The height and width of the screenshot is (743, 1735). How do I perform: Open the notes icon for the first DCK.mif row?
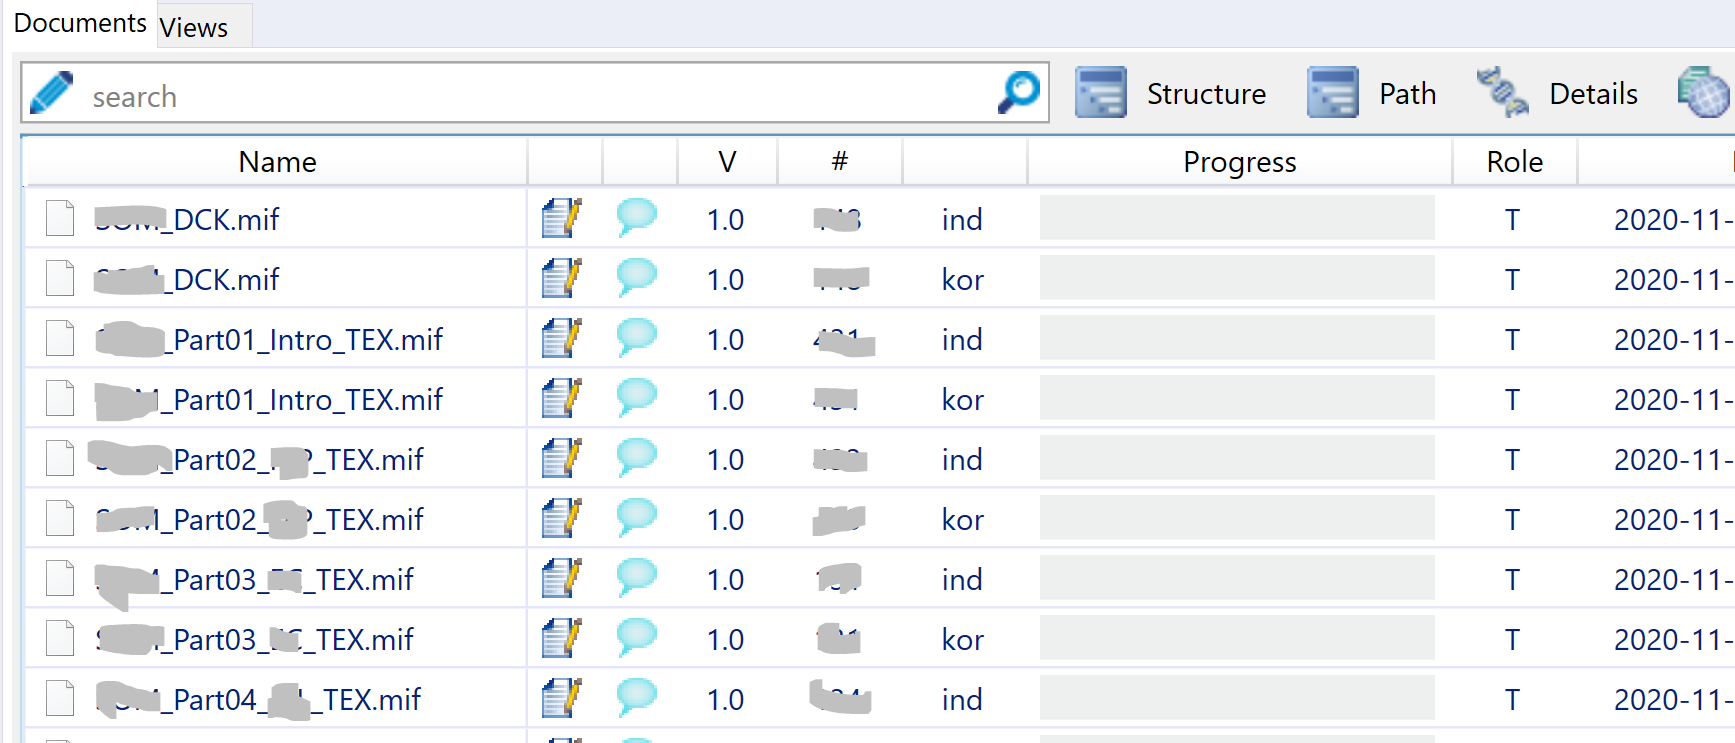[x=561, y=219]
